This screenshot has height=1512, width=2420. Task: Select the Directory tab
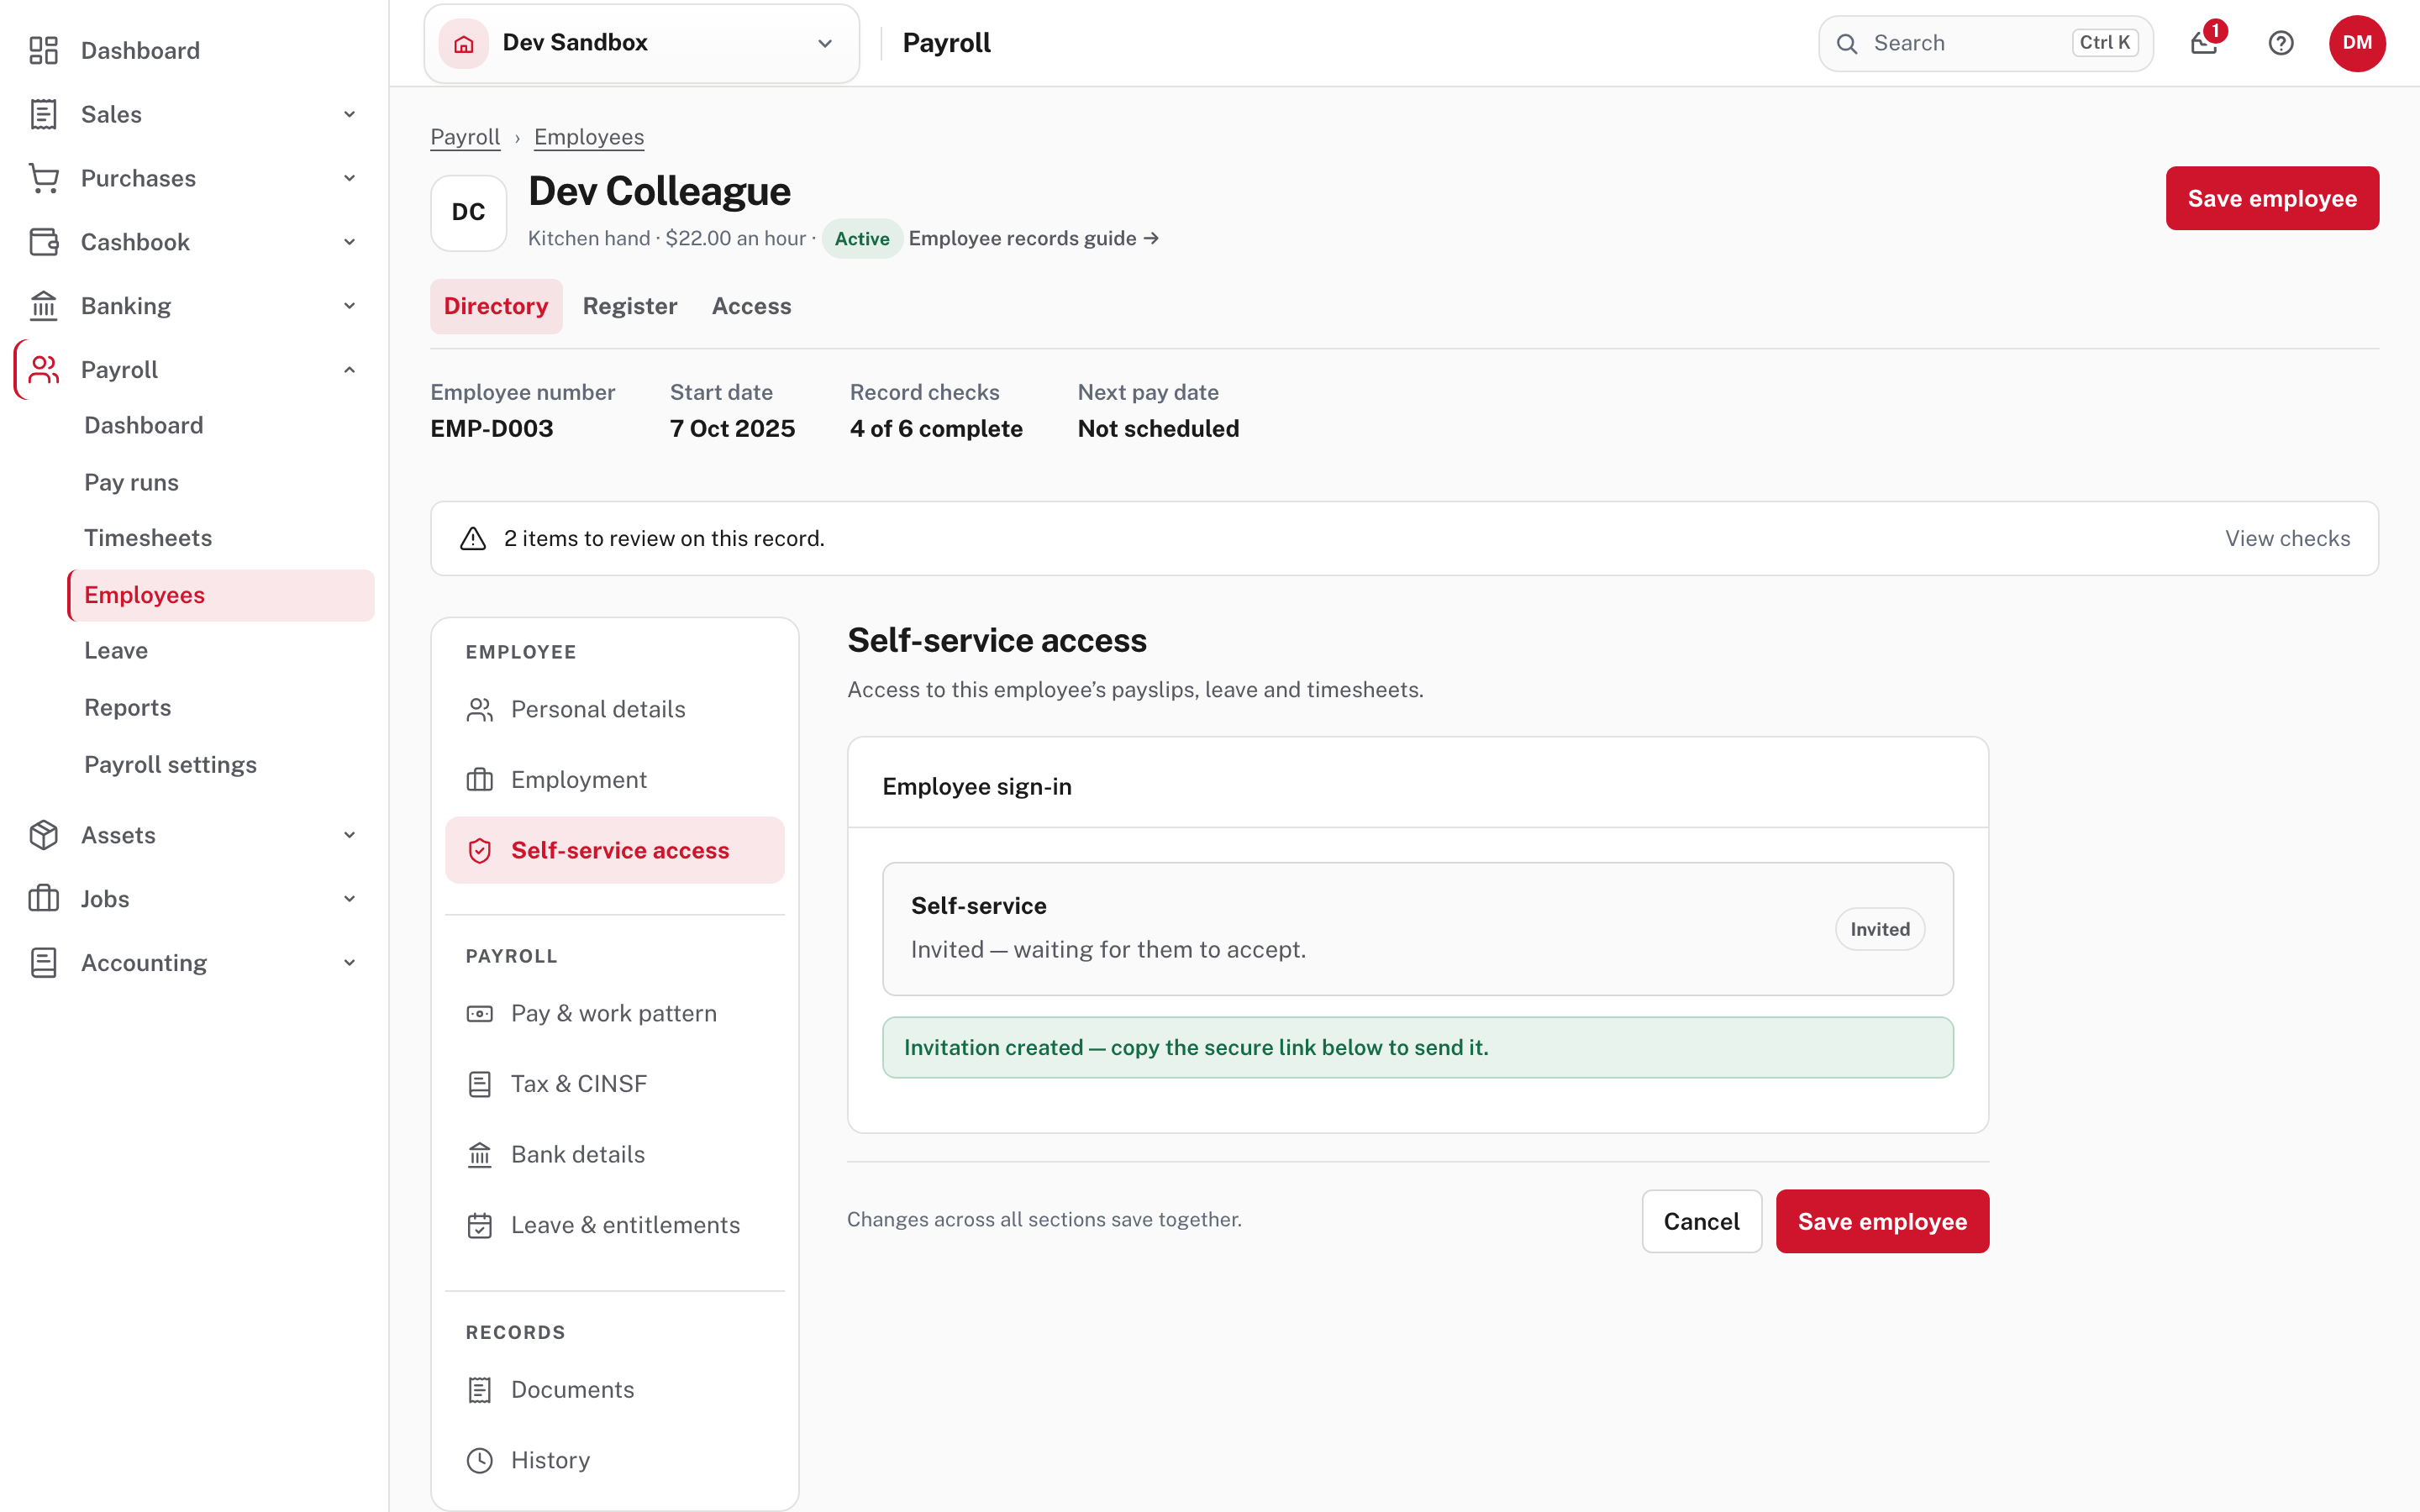click(x=496, y=306)
